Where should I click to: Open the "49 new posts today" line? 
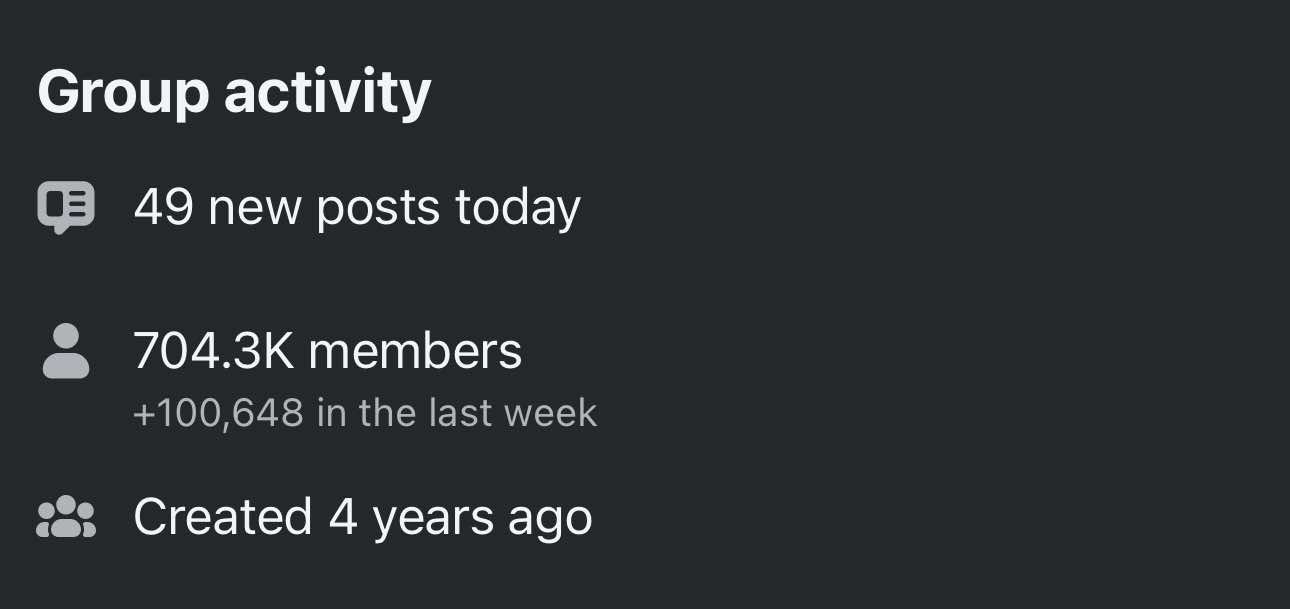pyautogui.click(x=356, y=208)
